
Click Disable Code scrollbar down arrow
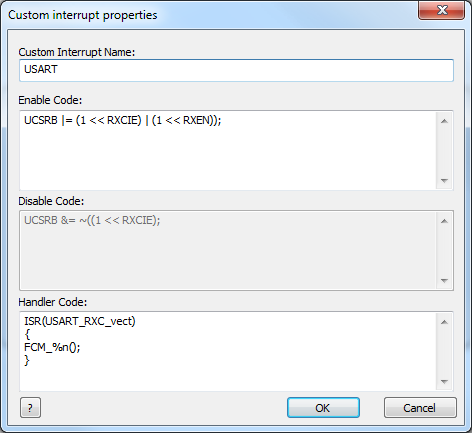point(444,281)
